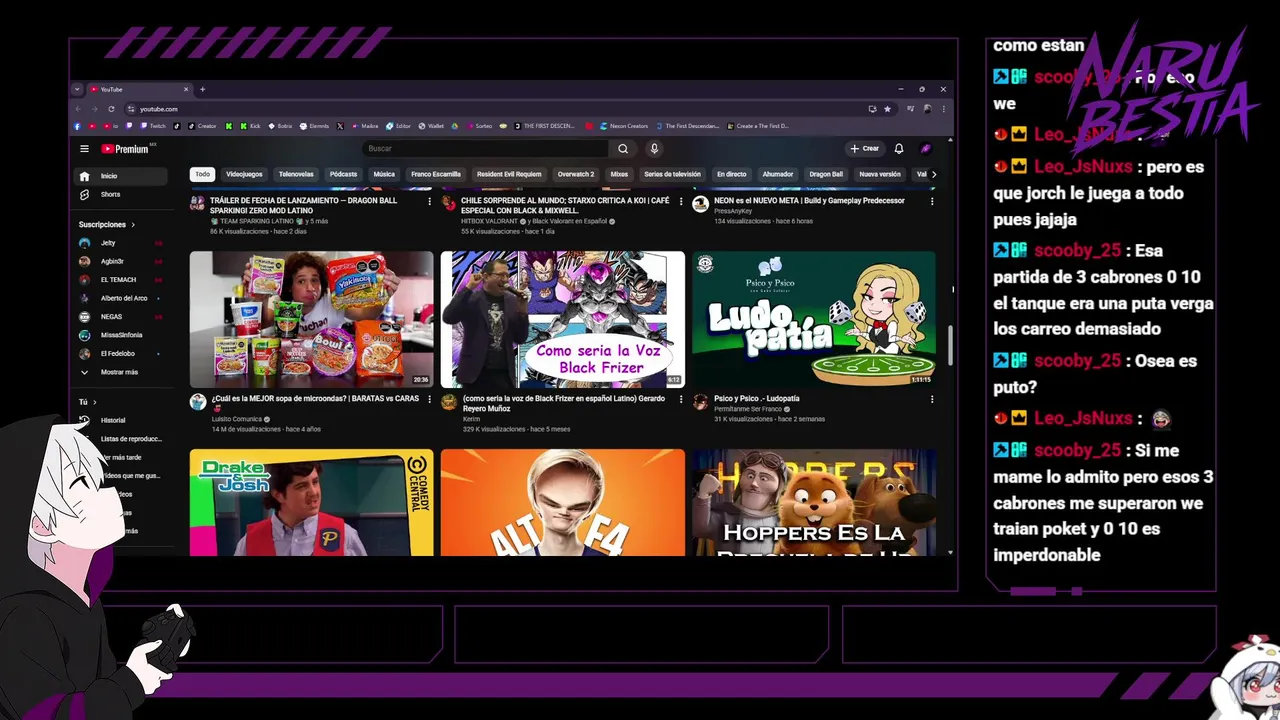Show more category chips with right arrow
Screen dimensions: 1280x720
[934, 174]
